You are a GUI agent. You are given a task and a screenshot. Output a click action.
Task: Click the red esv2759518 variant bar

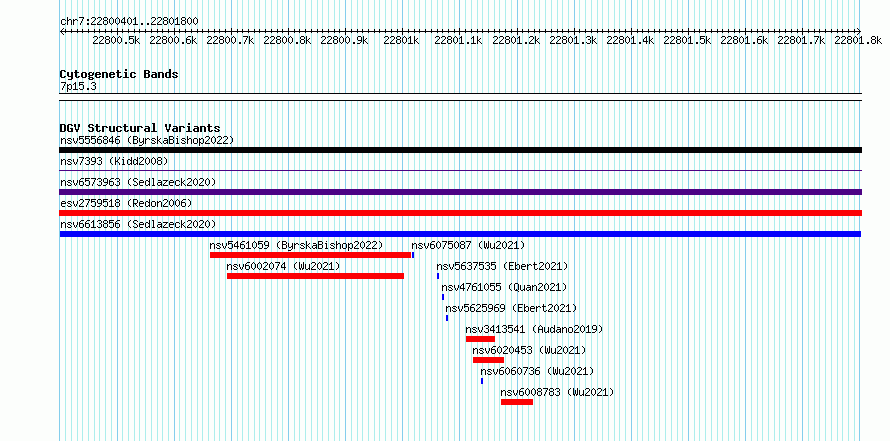click(x=460, y=213)
